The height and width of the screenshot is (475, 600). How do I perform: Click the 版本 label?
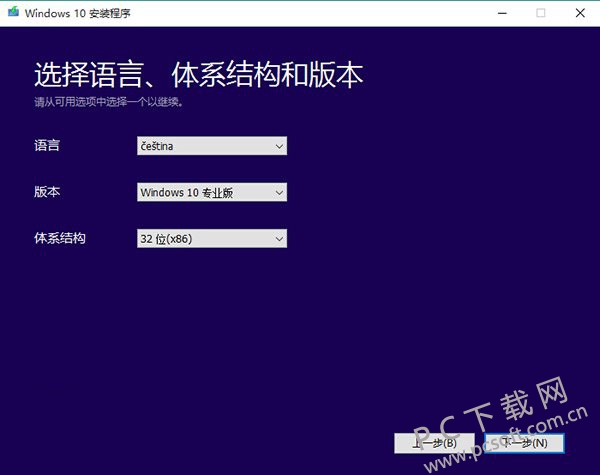(47, 192)
